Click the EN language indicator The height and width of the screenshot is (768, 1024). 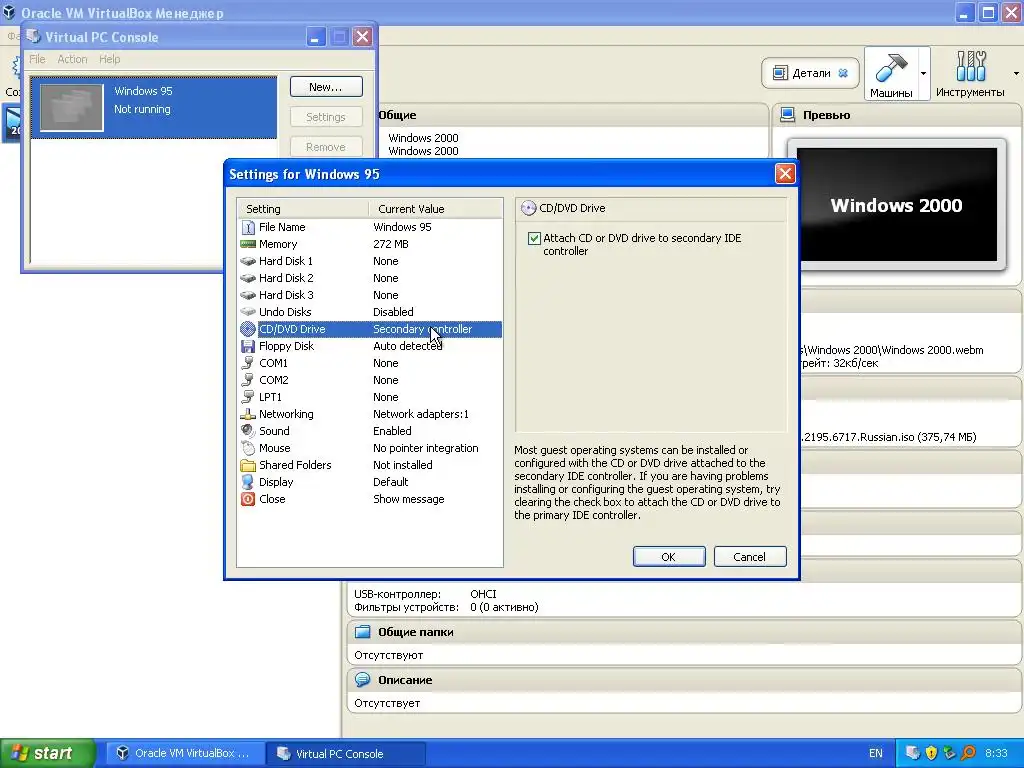pyautogui.click(x=876, y=753)
